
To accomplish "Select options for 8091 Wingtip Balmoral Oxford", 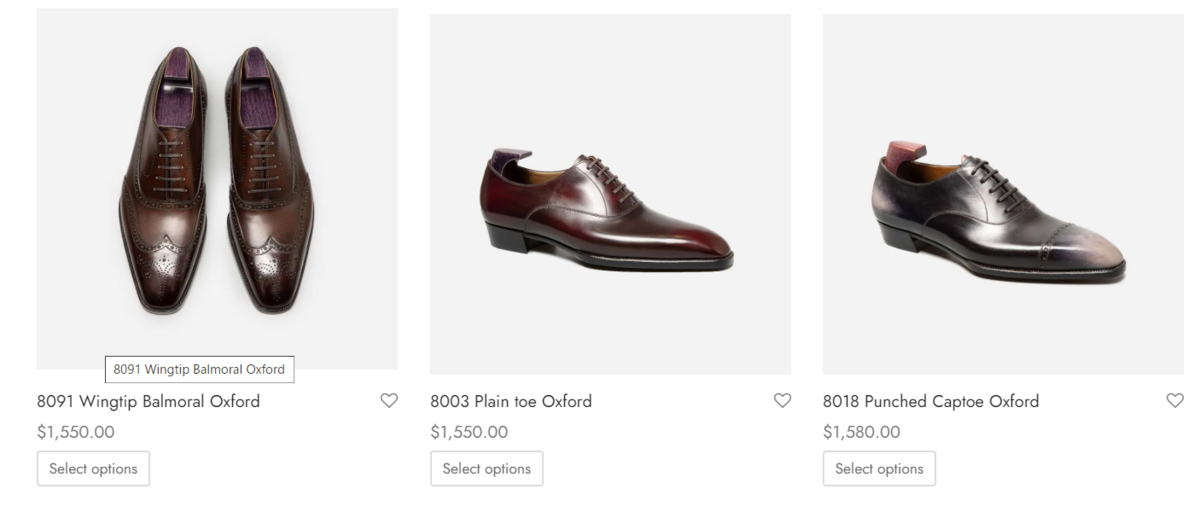I will click(93, 468).
